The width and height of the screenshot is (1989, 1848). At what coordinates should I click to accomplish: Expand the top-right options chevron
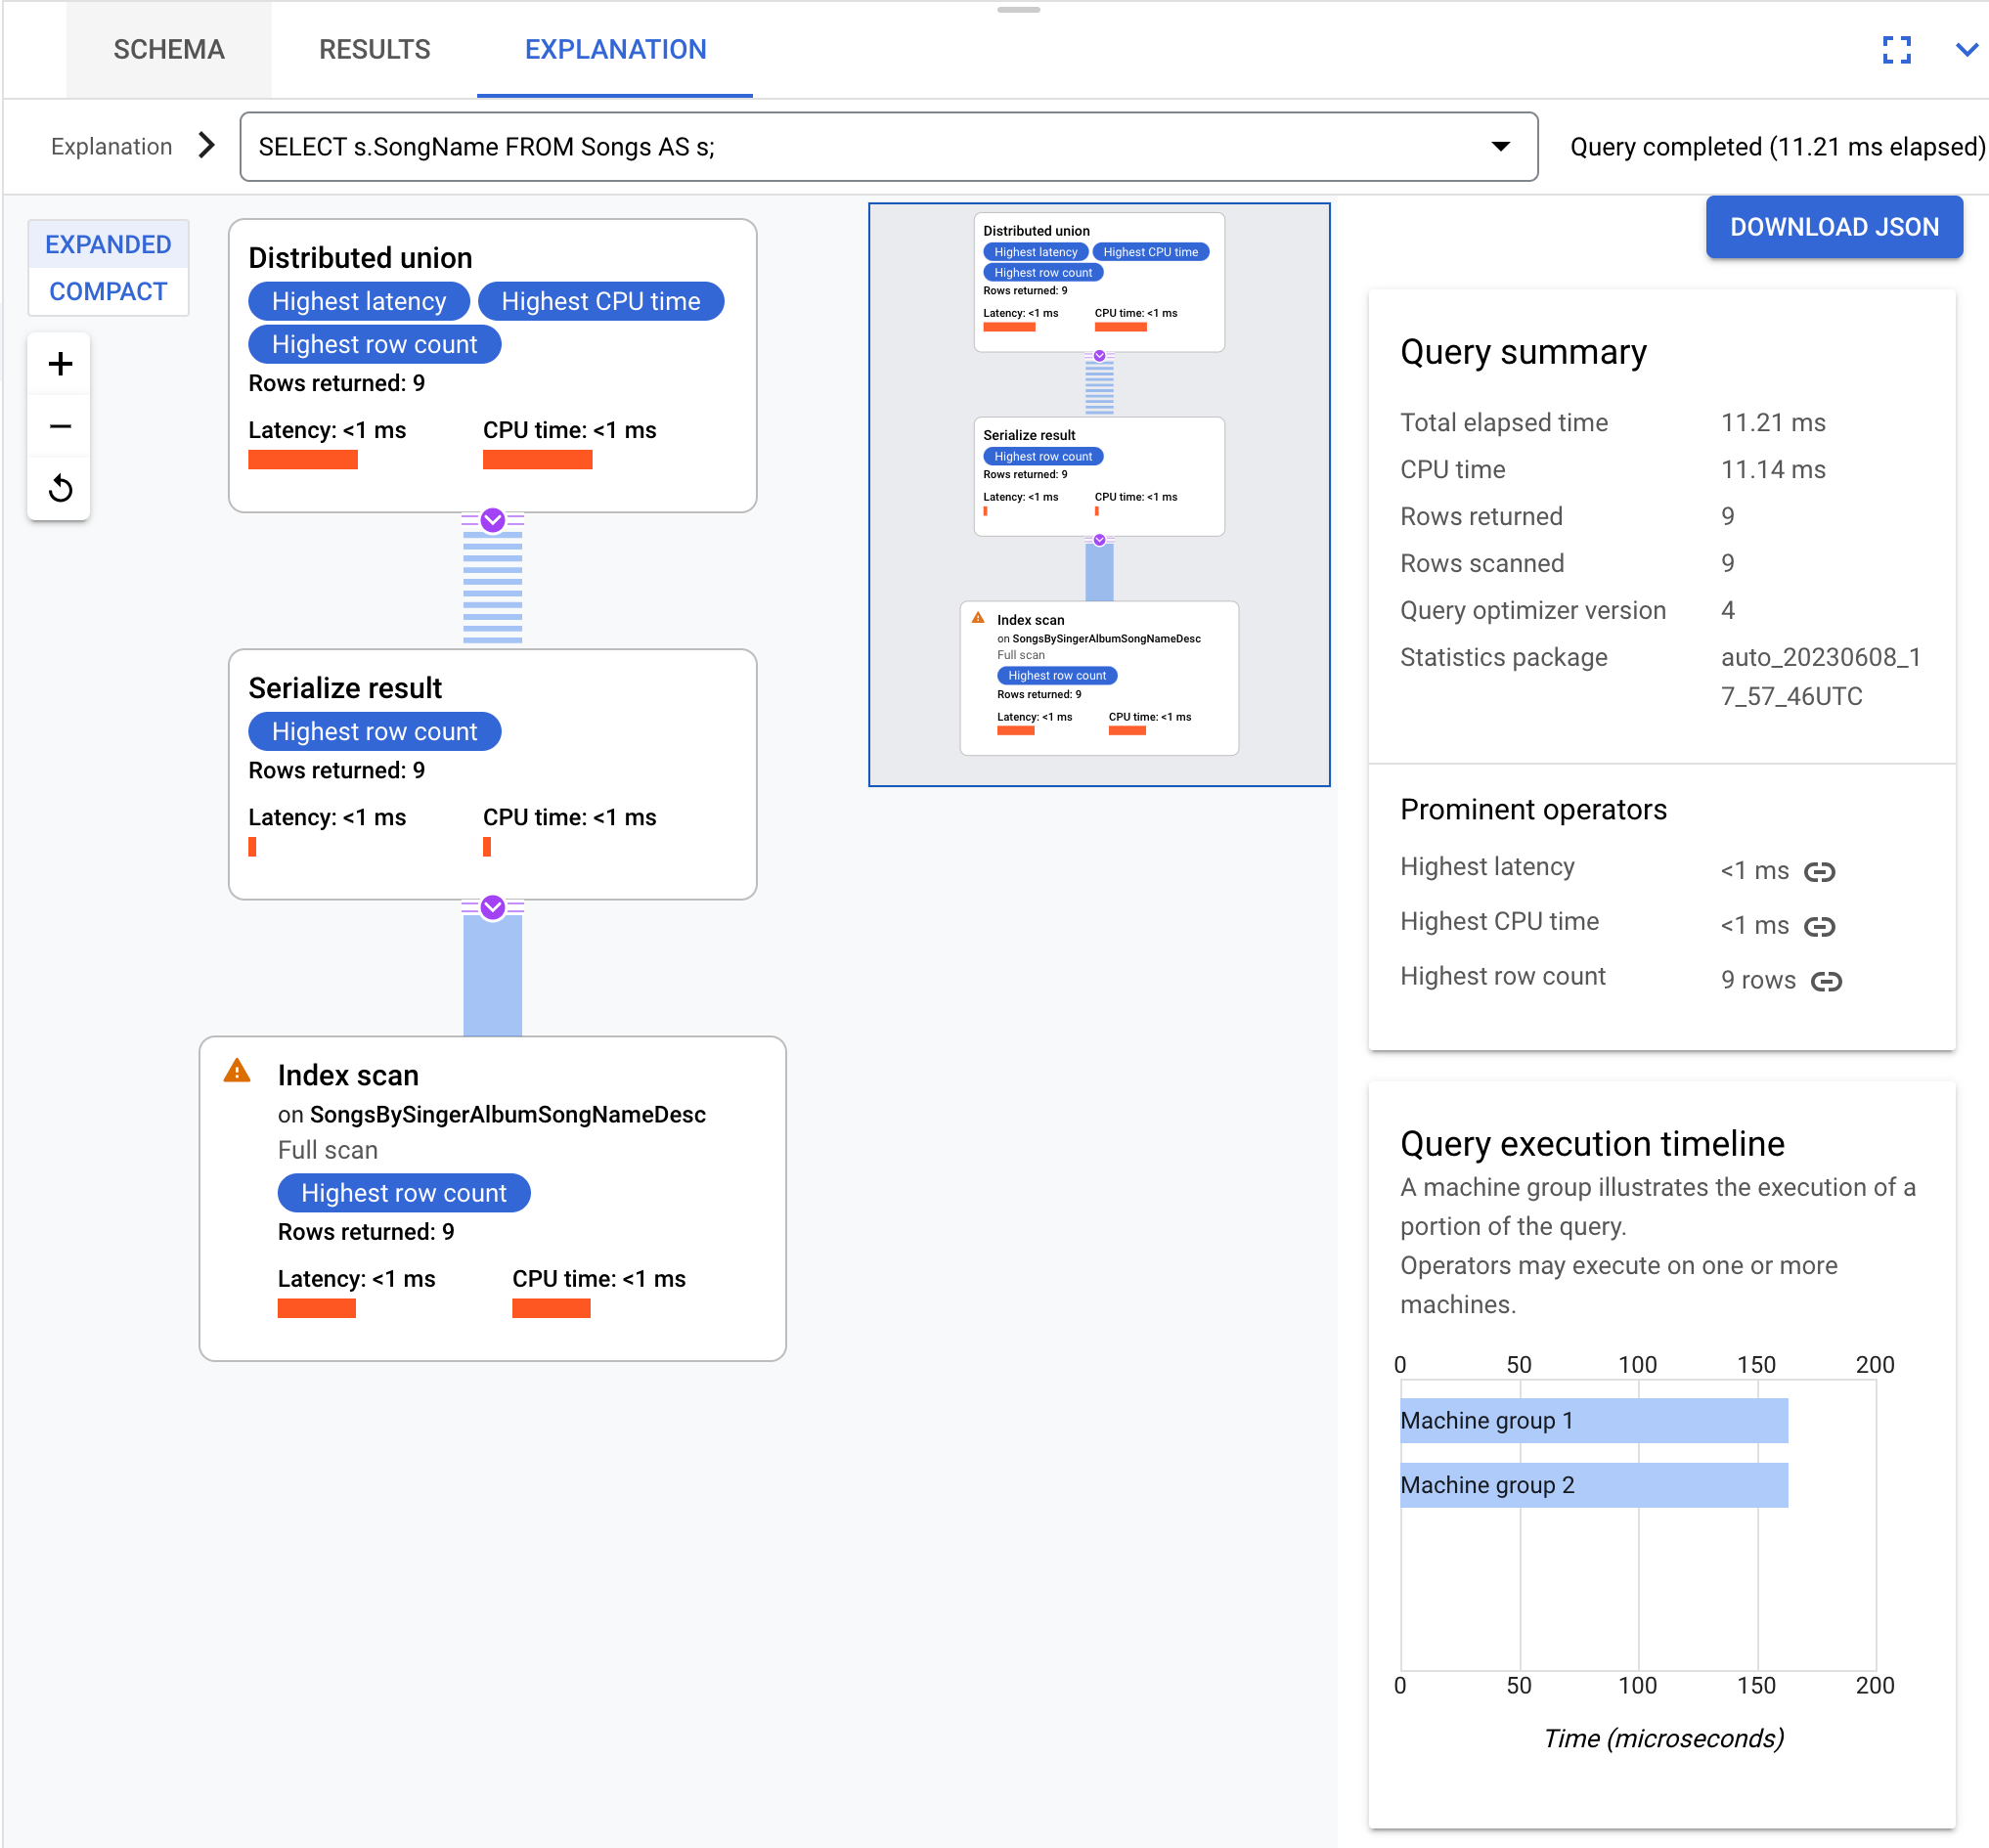coord(1967,49)
